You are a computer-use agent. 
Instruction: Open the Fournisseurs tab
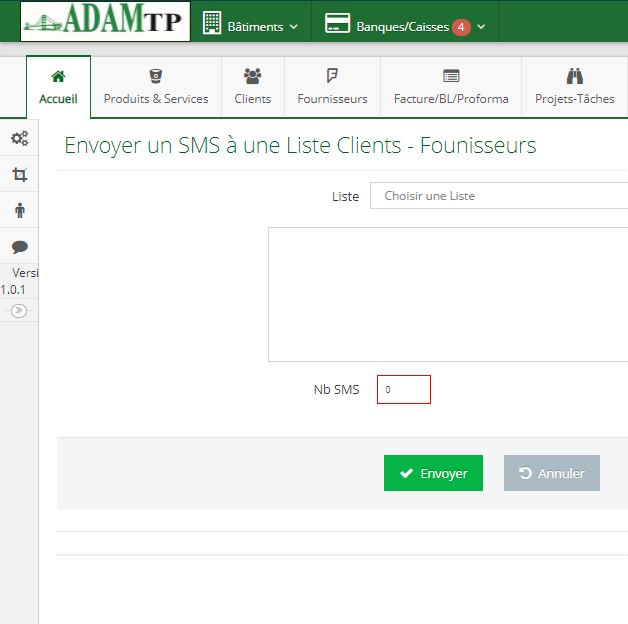(x=332, y=88)
